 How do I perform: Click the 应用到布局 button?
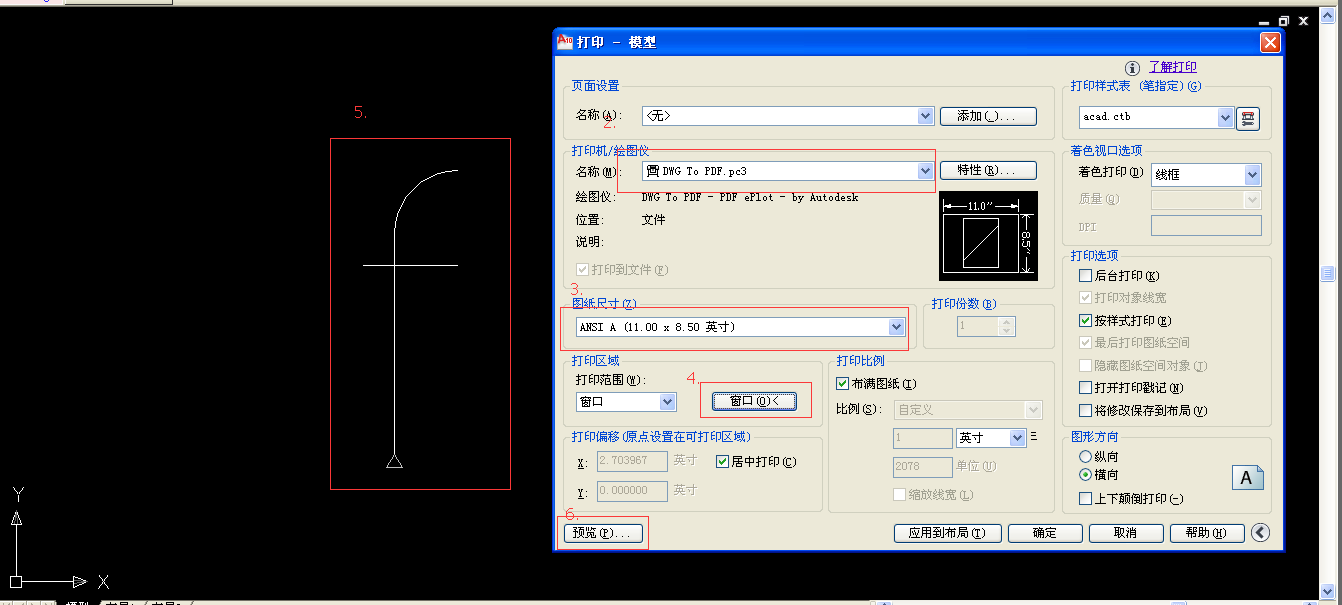click(947, 533)
